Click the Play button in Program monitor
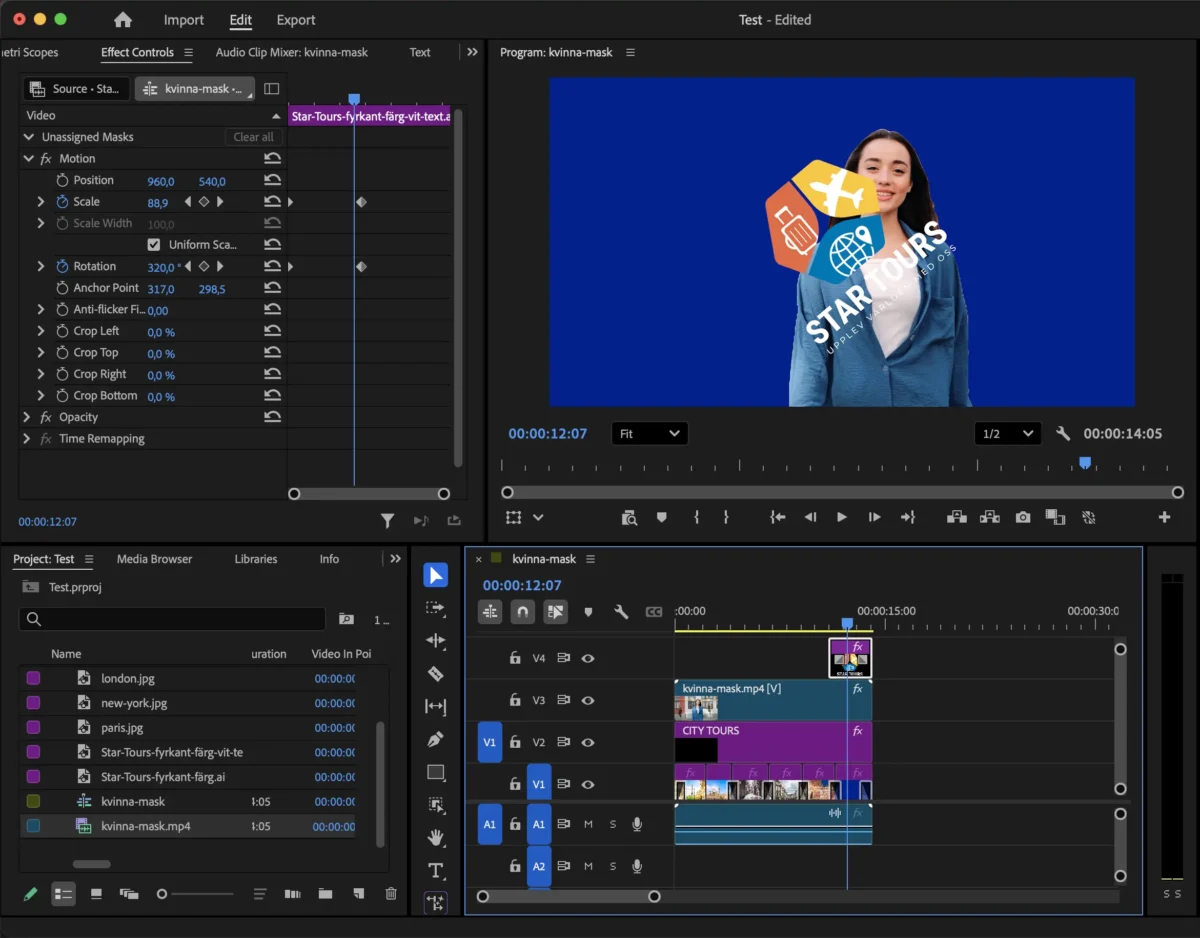Screen dimensions: 1200x938 (x=841, y=517)
